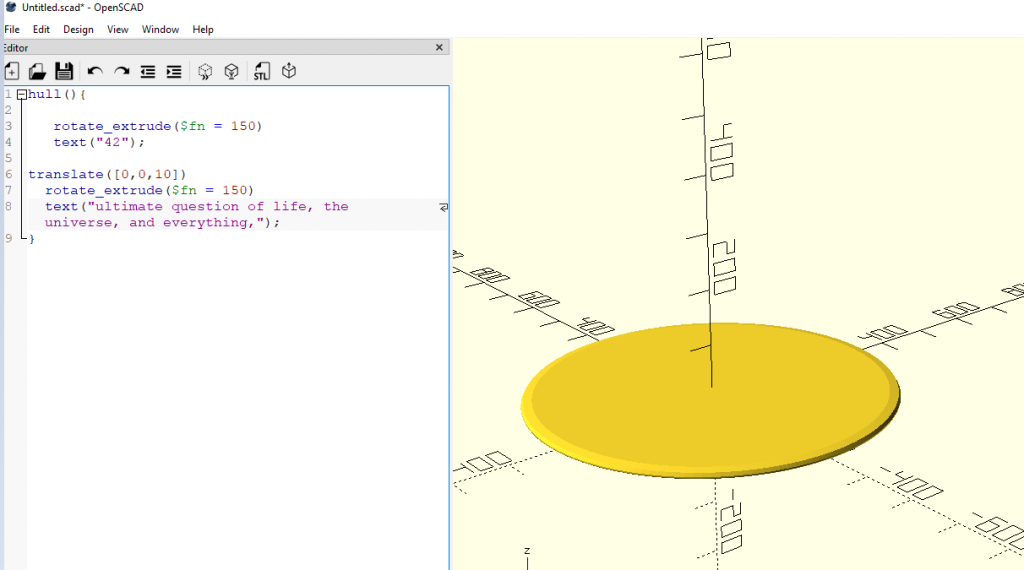Preview the model with the preview icon

(205, 71)
